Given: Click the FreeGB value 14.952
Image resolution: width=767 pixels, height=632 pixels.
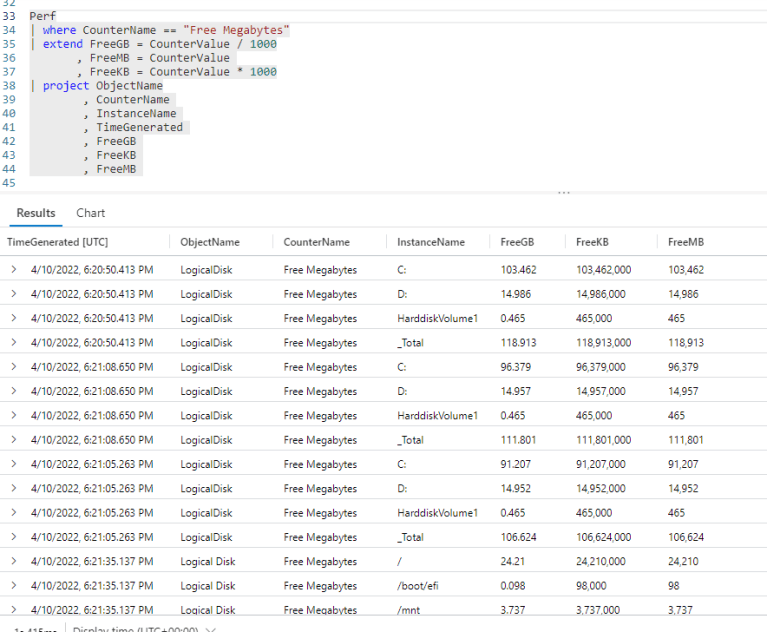Looking at the screenshot, I should tap(515, 488).
